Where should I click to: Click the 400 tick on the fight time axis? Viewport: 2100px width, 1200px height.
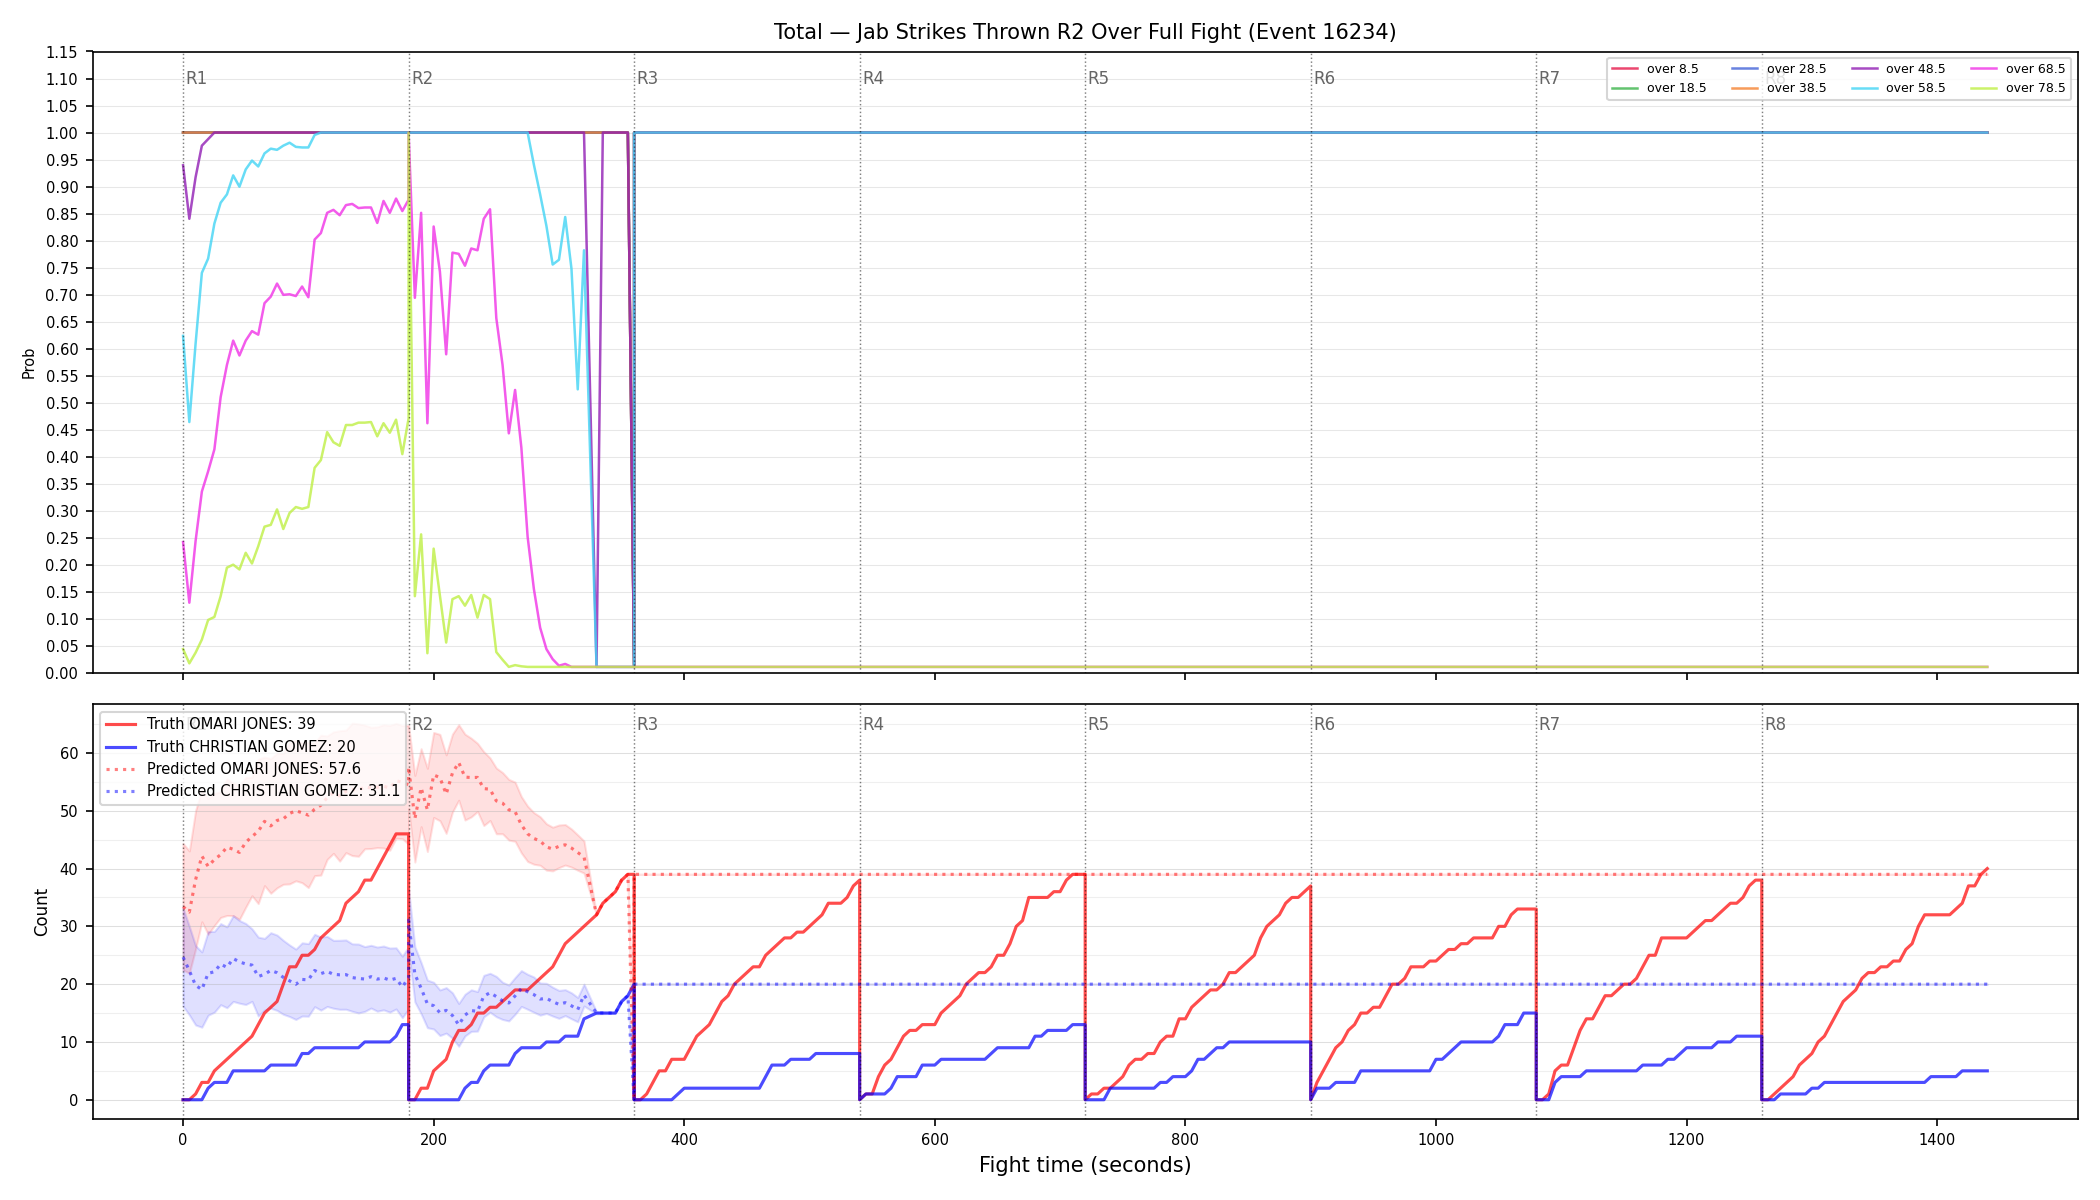click(x=684, y=1139)
